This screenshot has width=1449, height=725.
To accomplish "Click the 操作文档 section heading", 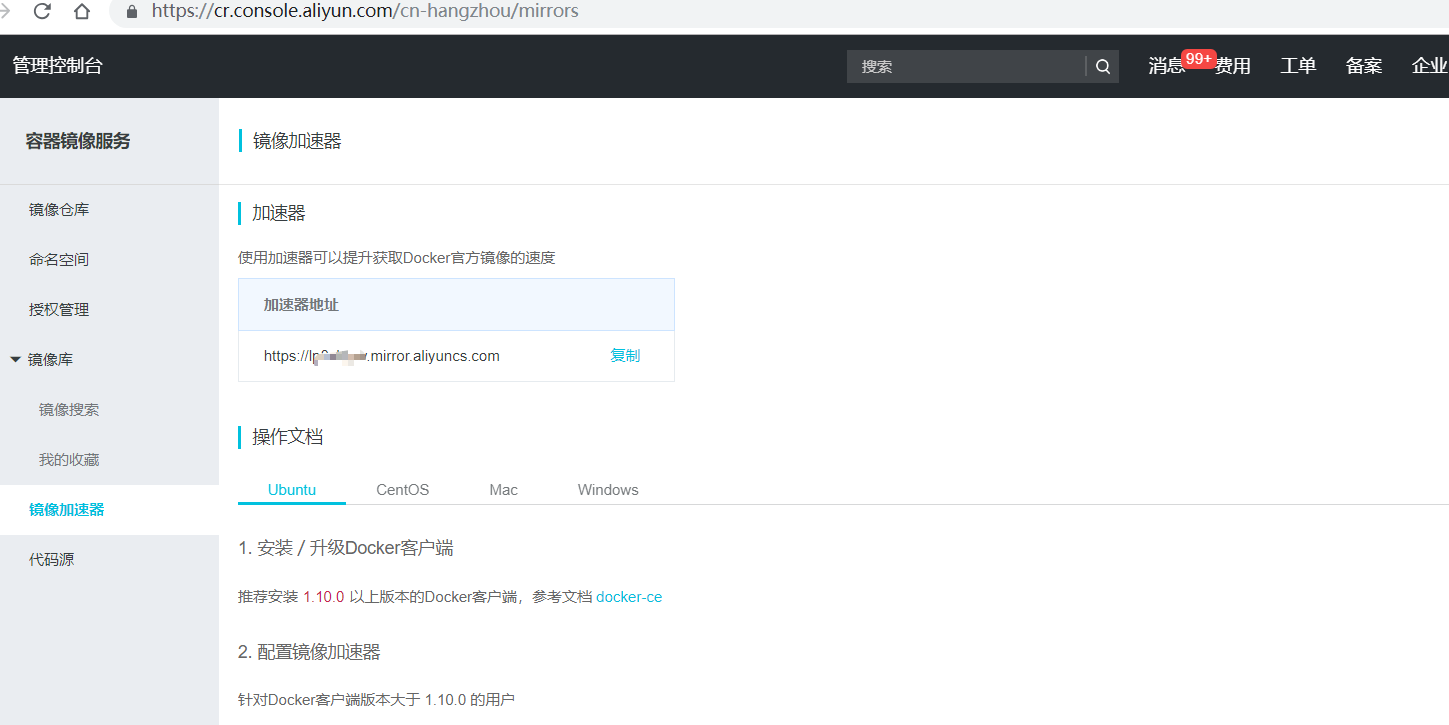I will tap(287, 437).
